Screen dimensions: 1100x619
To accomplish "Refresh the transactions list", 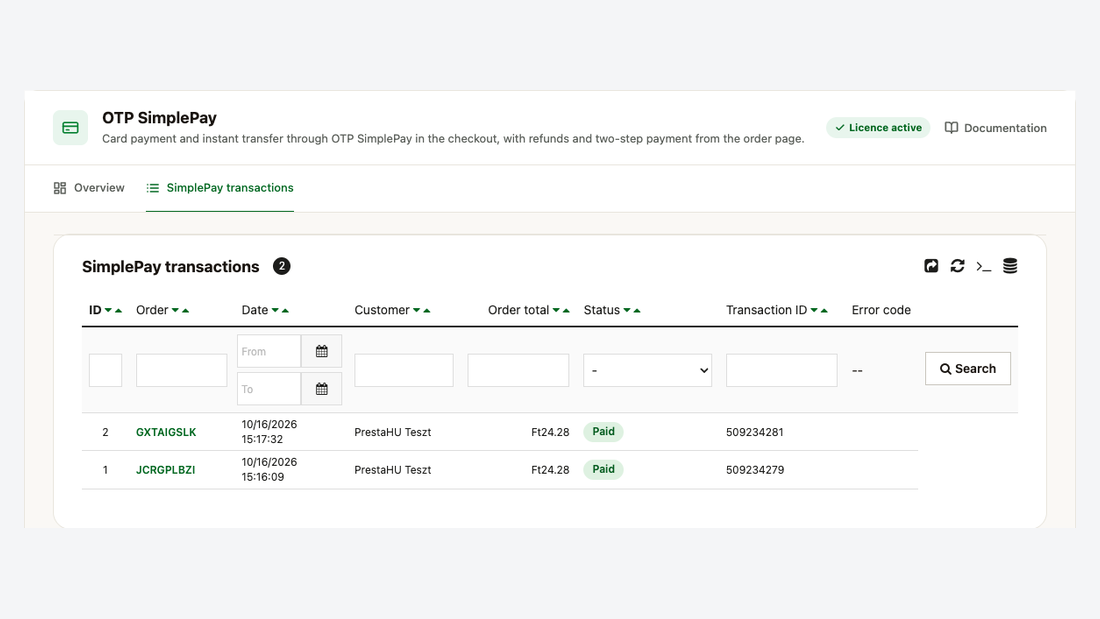I will click(x=958, y=266).
